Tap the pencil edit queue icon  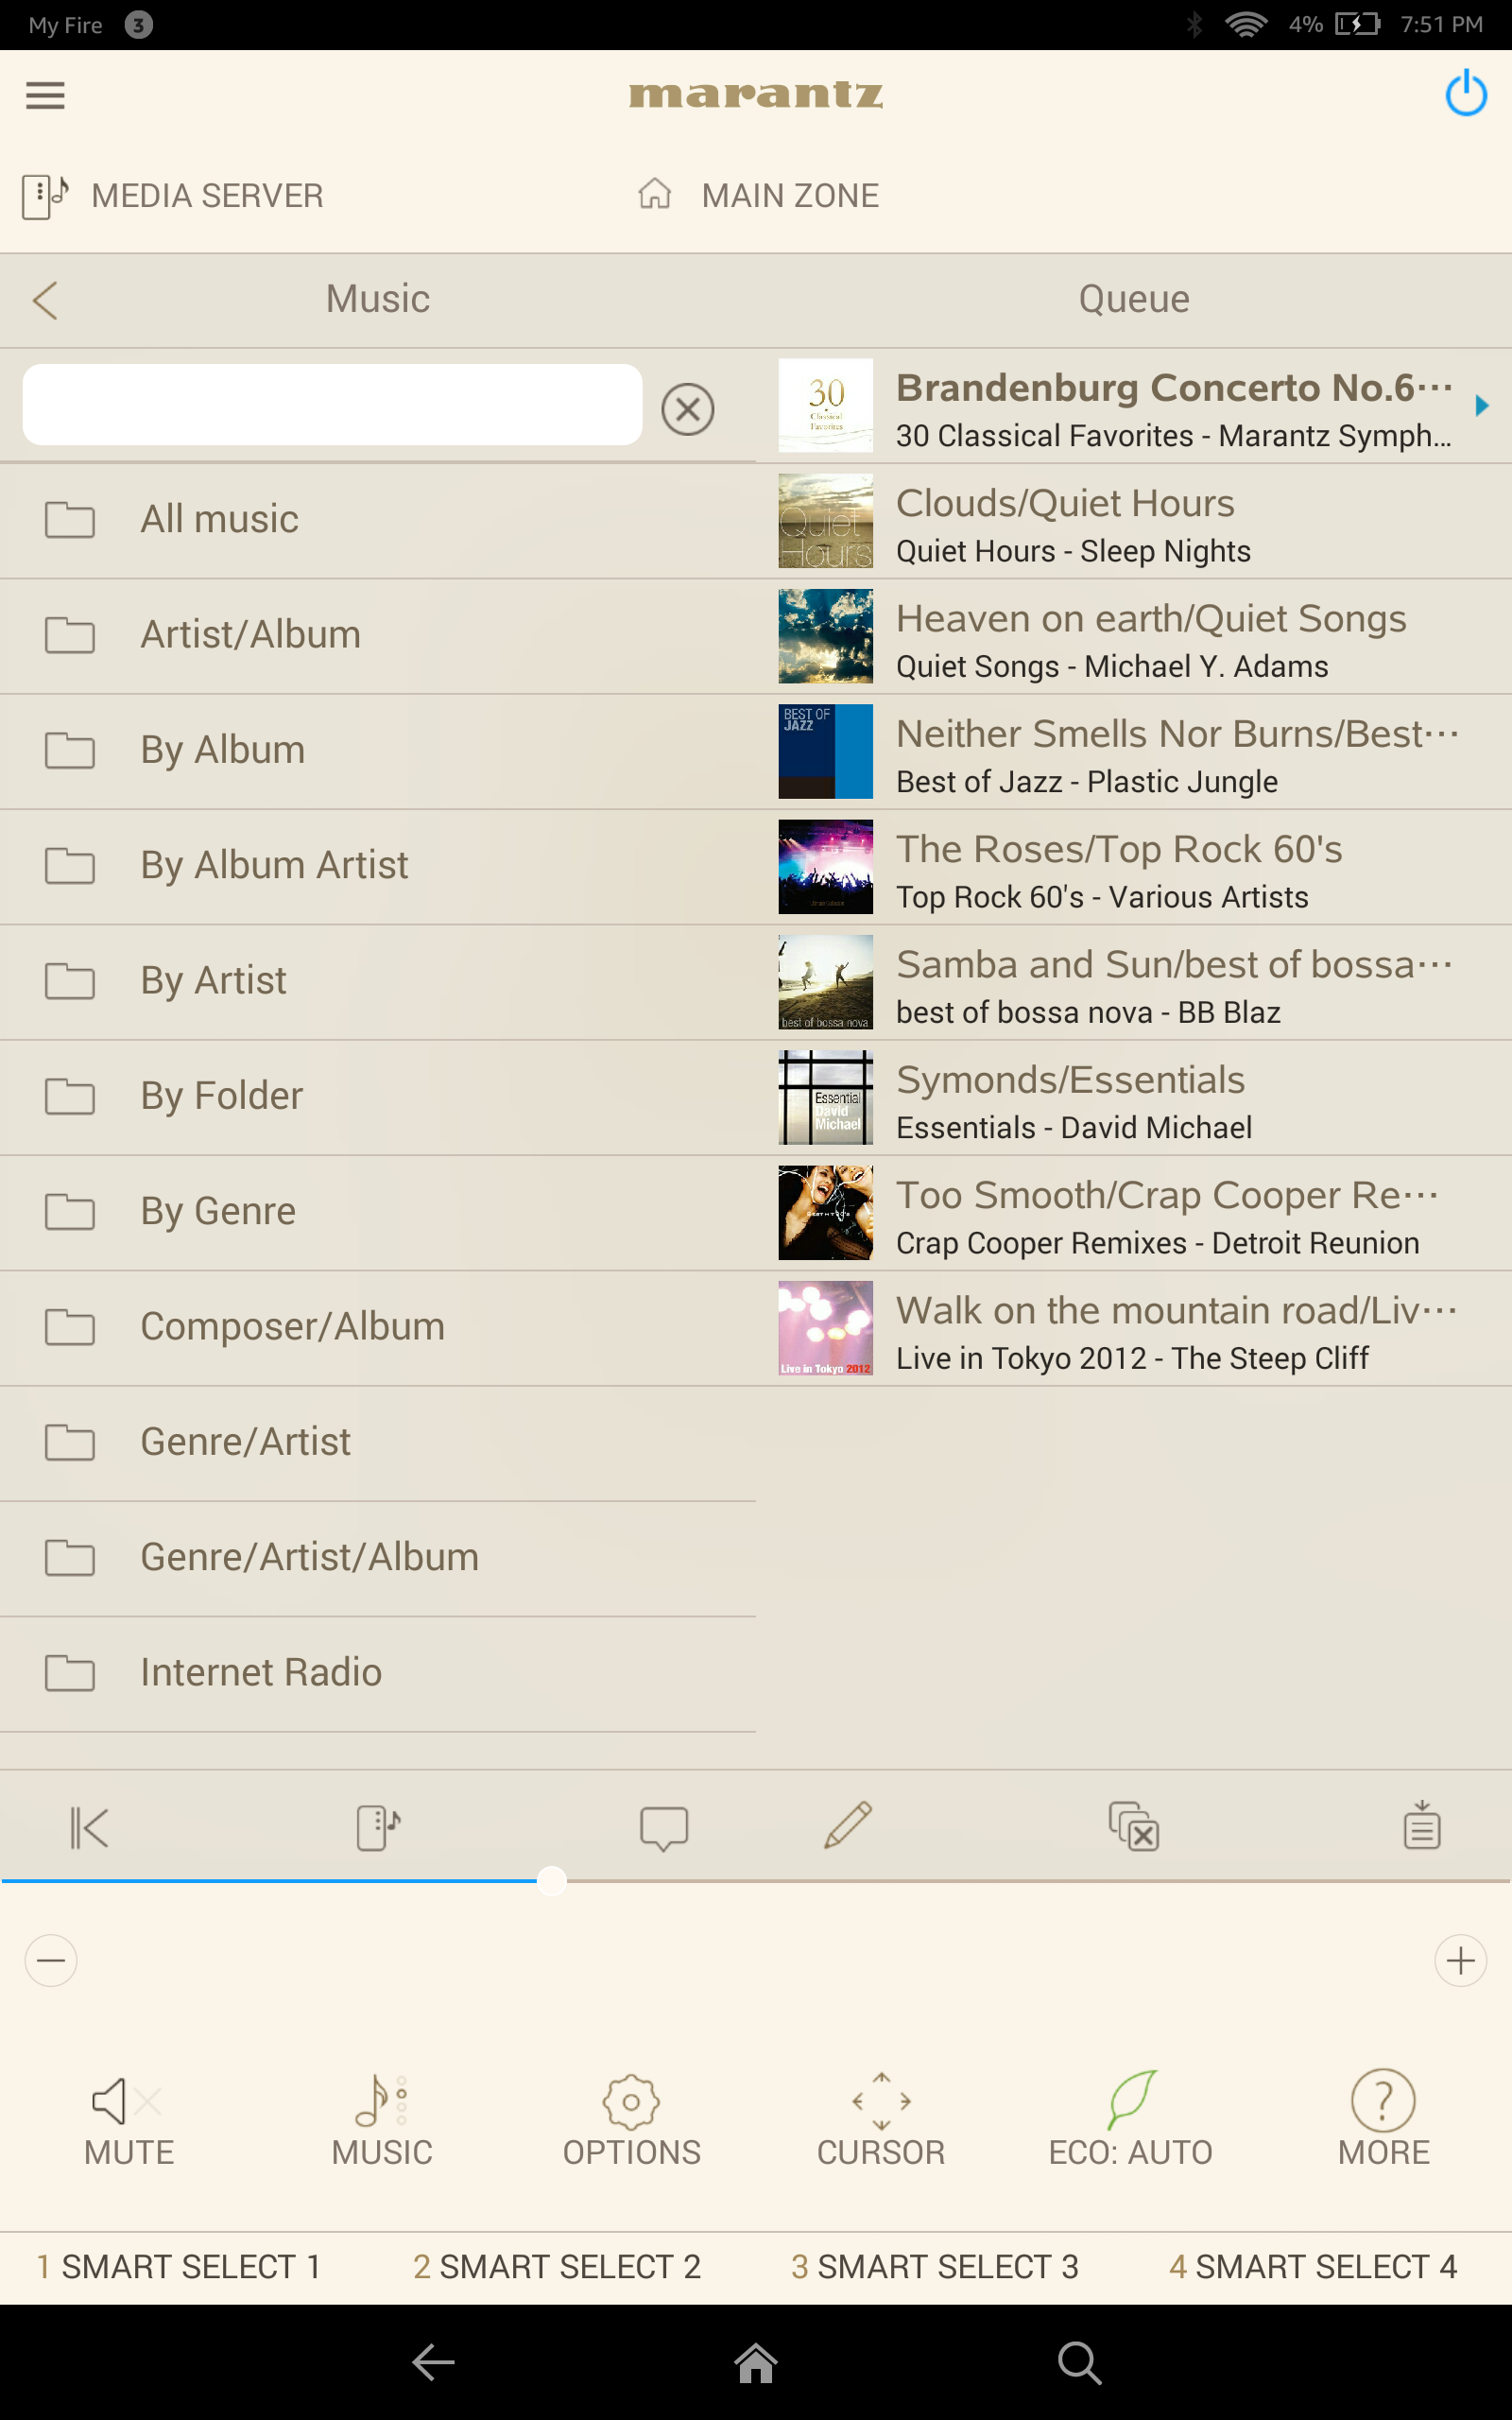point(848,1826)
